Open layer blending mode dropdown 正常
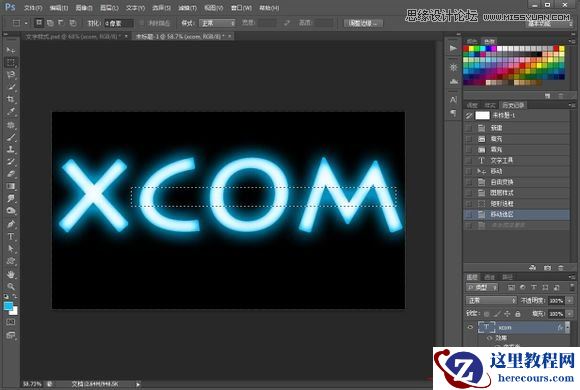The height and width of the screenshot is (390, 580). (491, 300)
